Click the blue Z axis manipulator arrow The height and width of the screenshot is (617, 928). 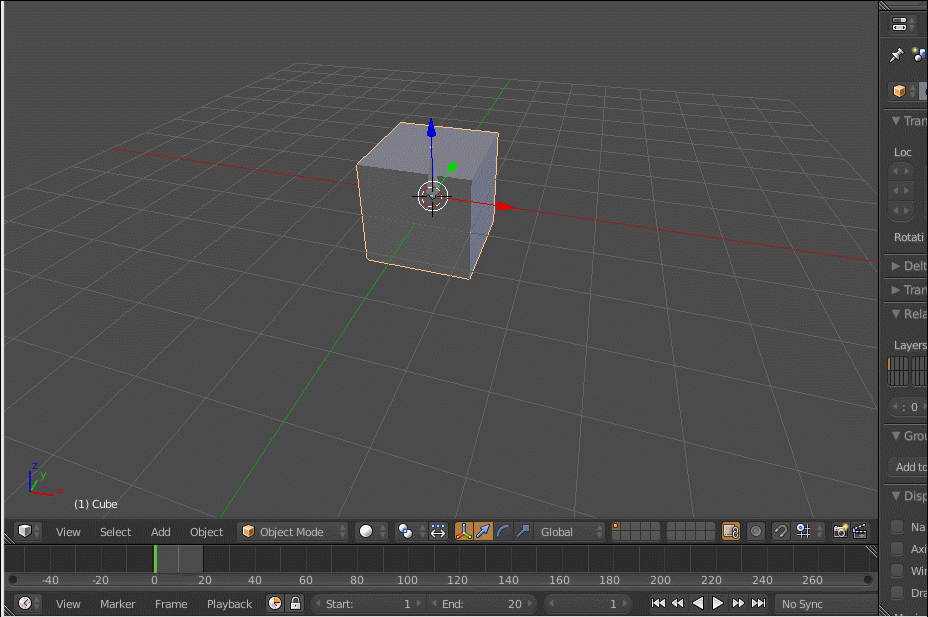coord(431,127)
